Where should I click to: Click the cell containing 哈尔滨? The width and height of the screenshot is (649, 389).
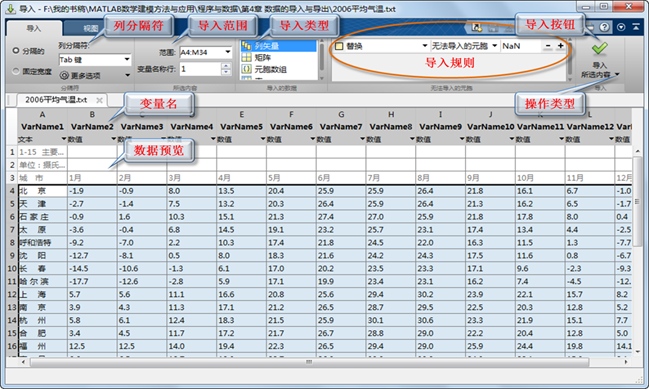(43, 281)
